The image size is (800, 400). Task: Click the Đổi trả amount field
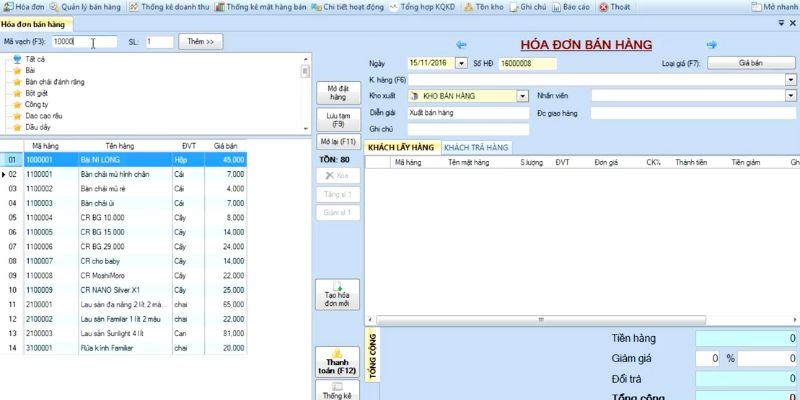click(746, 379)
